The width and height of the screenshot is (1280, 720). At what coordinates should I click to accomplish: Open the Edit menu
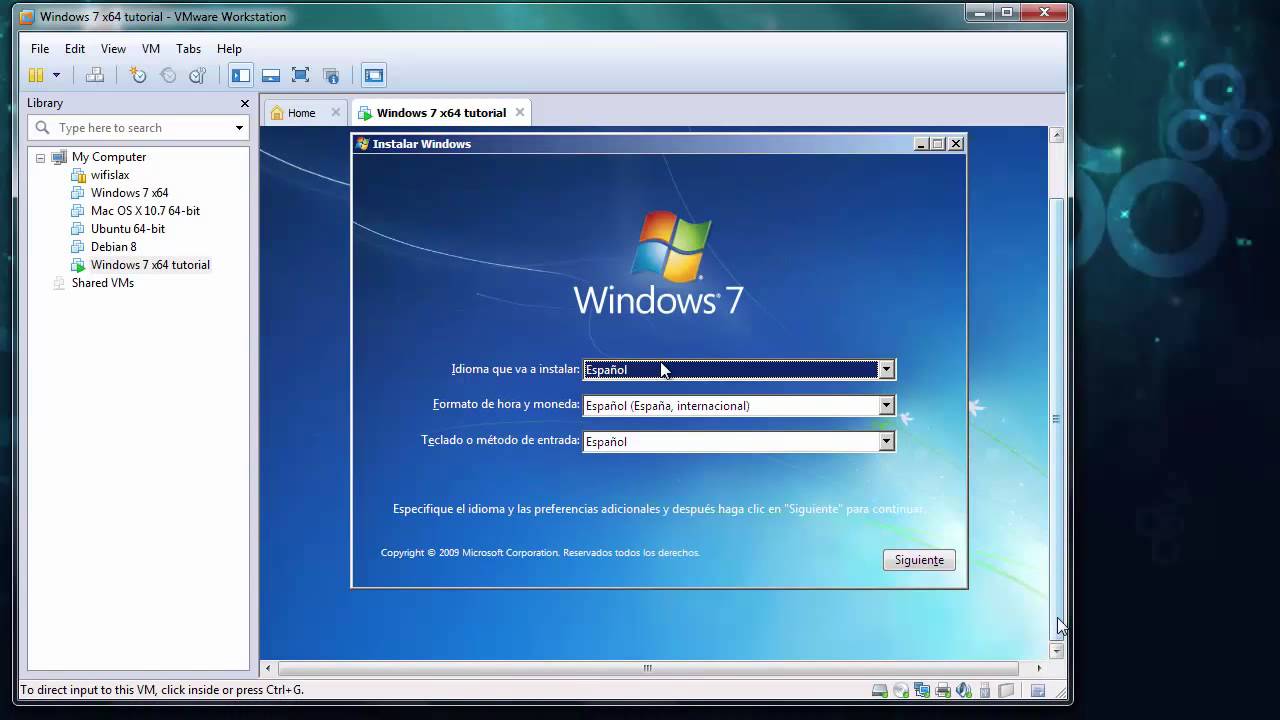[75, 49]
